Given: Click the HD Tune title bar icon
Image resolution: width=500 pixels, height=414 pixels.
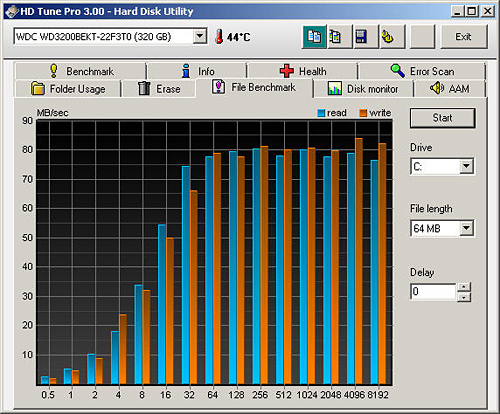Looking at the screenshot, I should (x=12, y=11).
